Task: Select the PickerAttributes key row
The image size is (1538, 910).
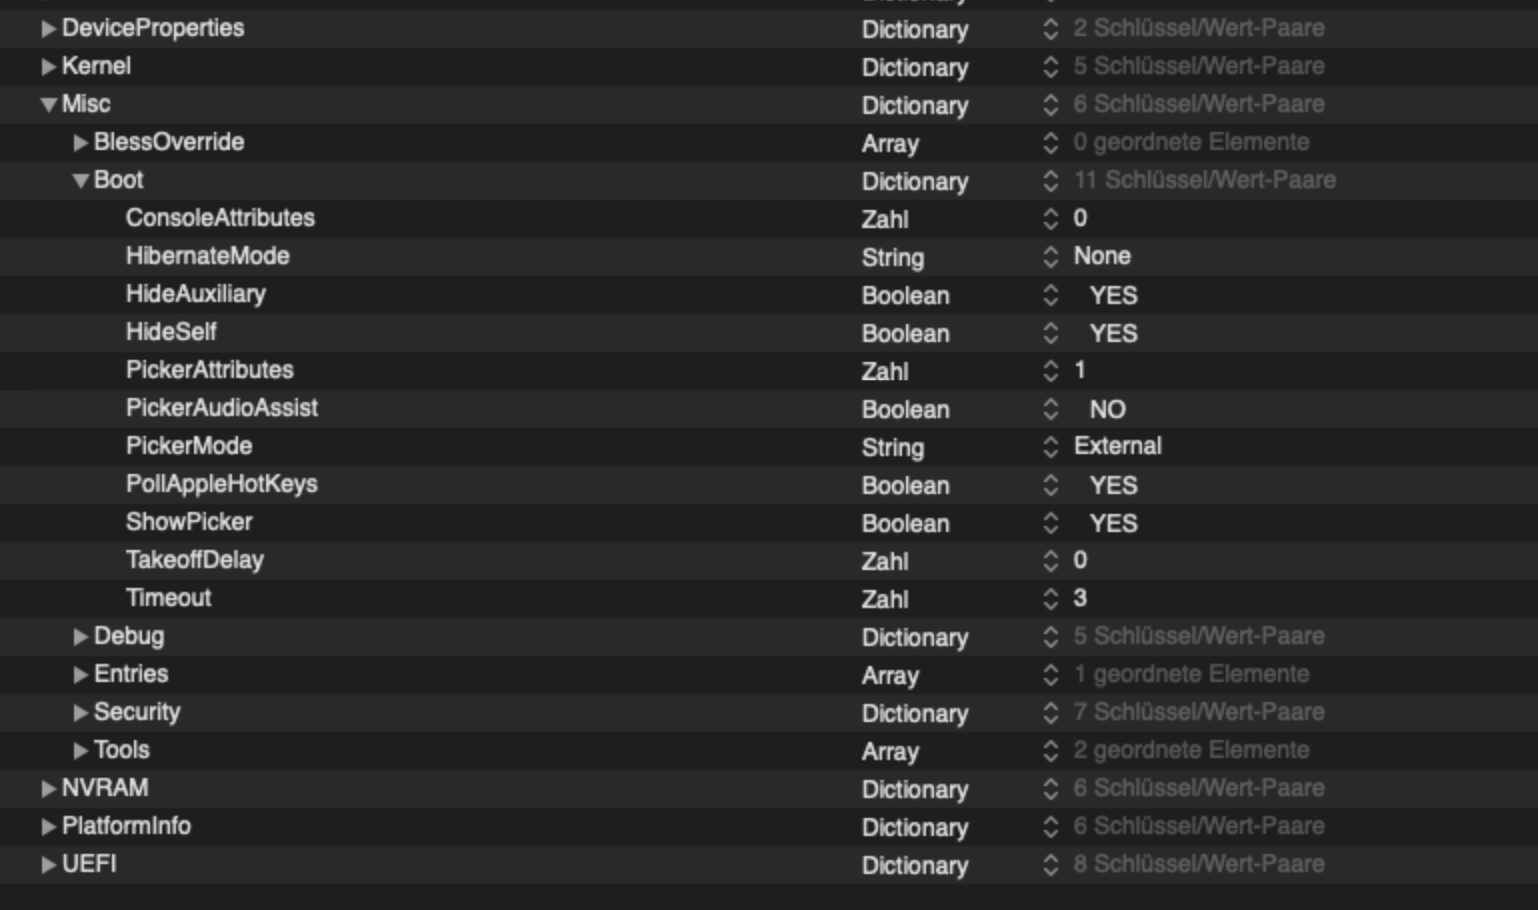Action: coord(210,370)
